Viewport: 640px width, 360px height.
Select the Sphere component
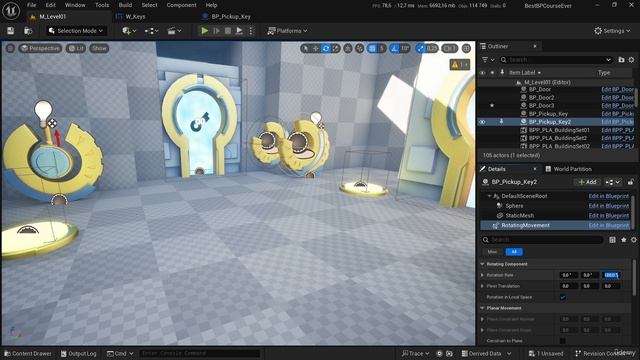[x=514, y=206]
